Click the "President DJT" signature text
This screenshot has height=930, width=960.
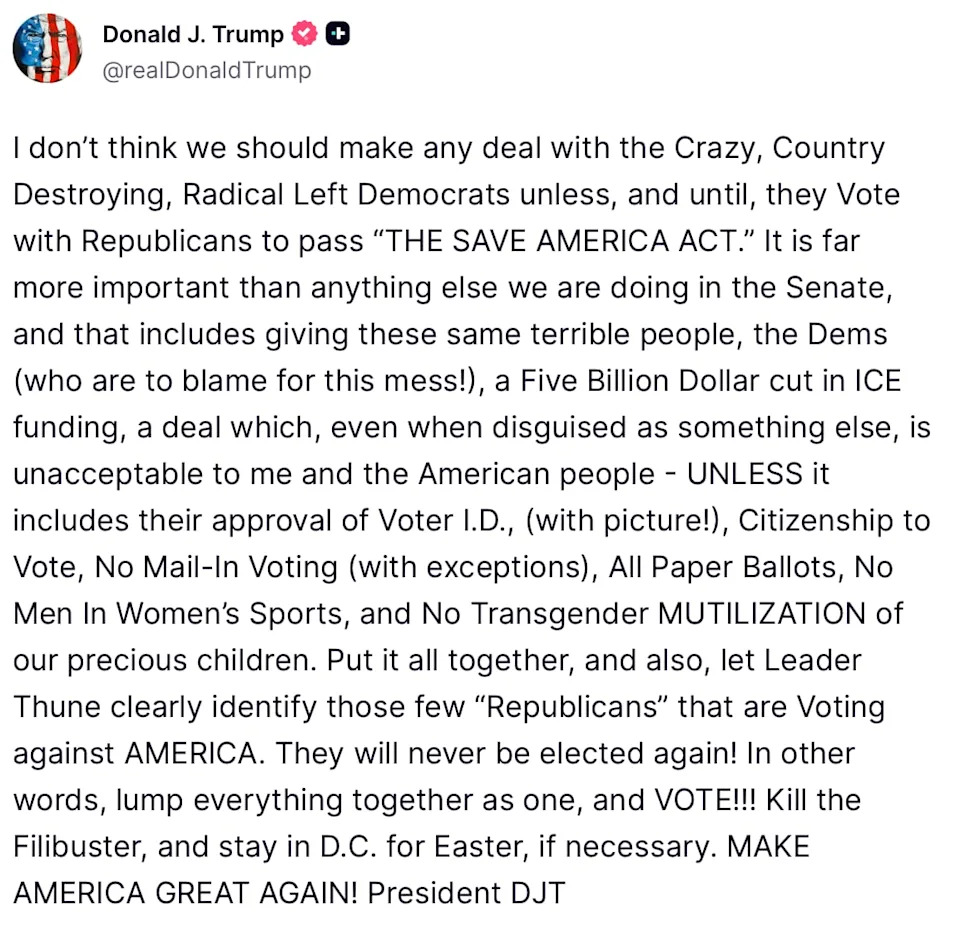[467, 891]
